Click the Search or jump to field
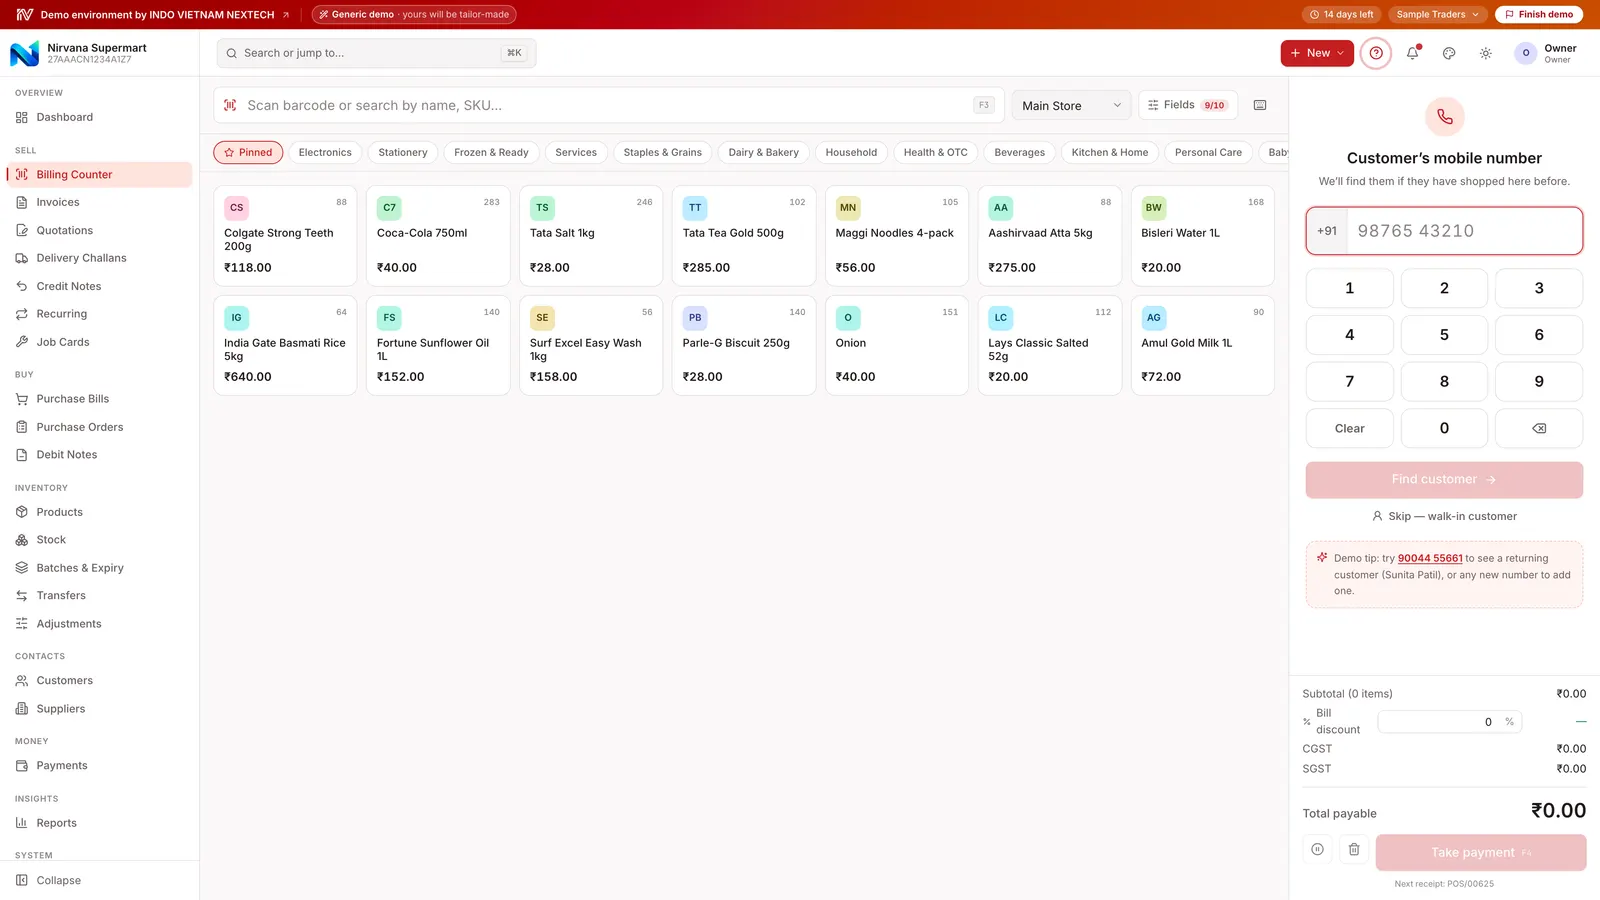 (376, 53)
